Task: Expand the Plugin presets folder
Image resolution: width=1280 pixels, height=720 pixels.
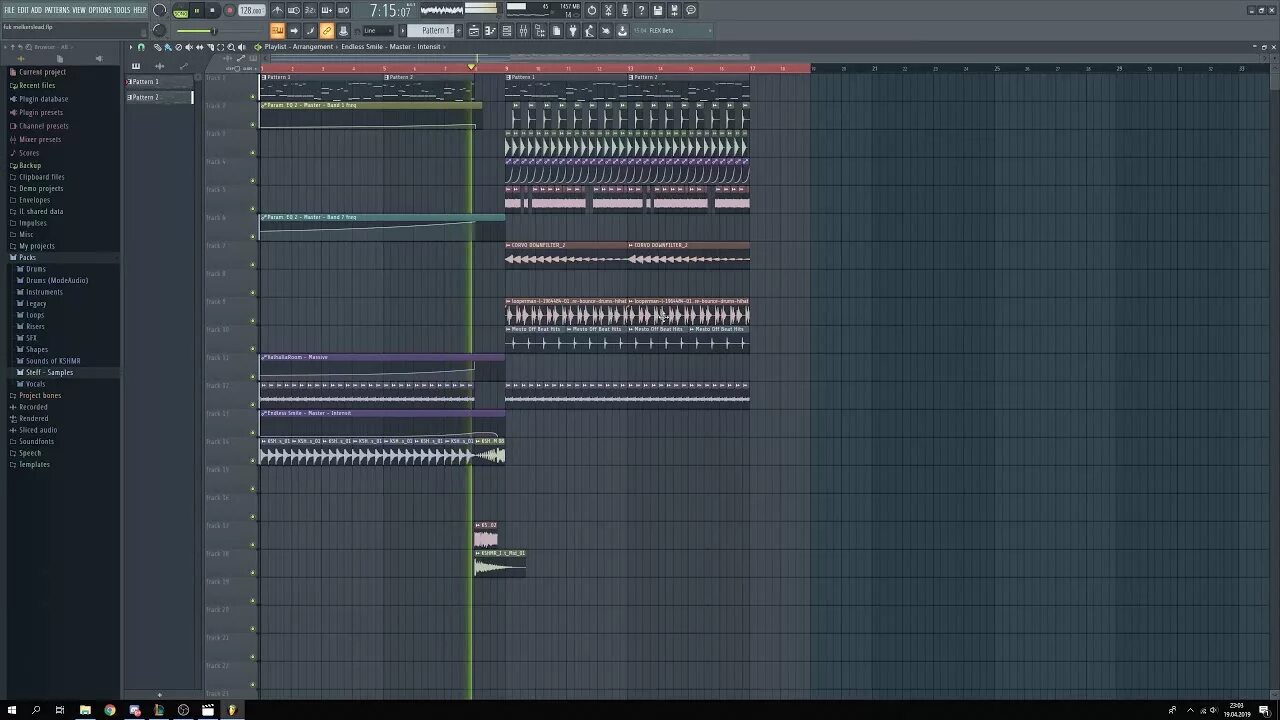Action: click(x=40, y=112)
